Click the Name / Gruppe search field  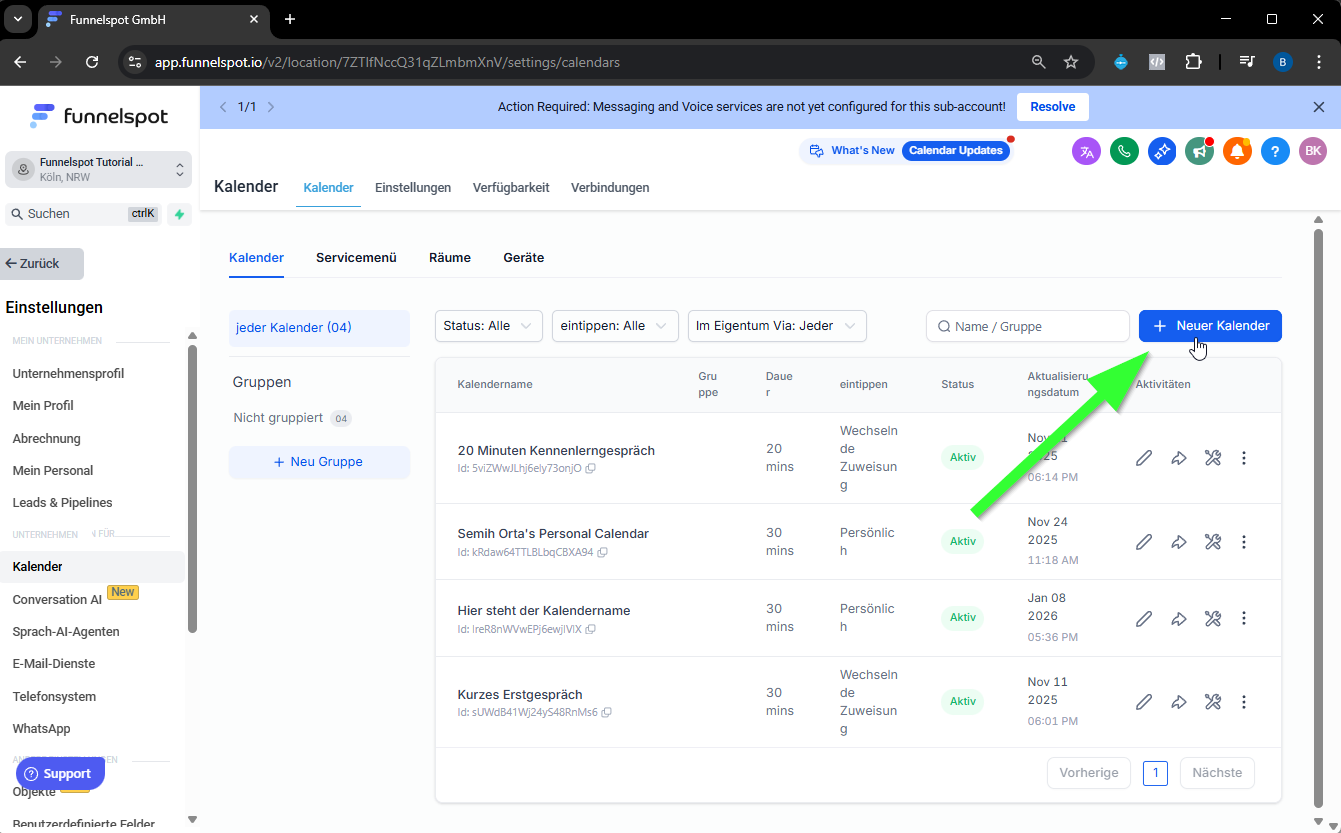click(1030, 326)
